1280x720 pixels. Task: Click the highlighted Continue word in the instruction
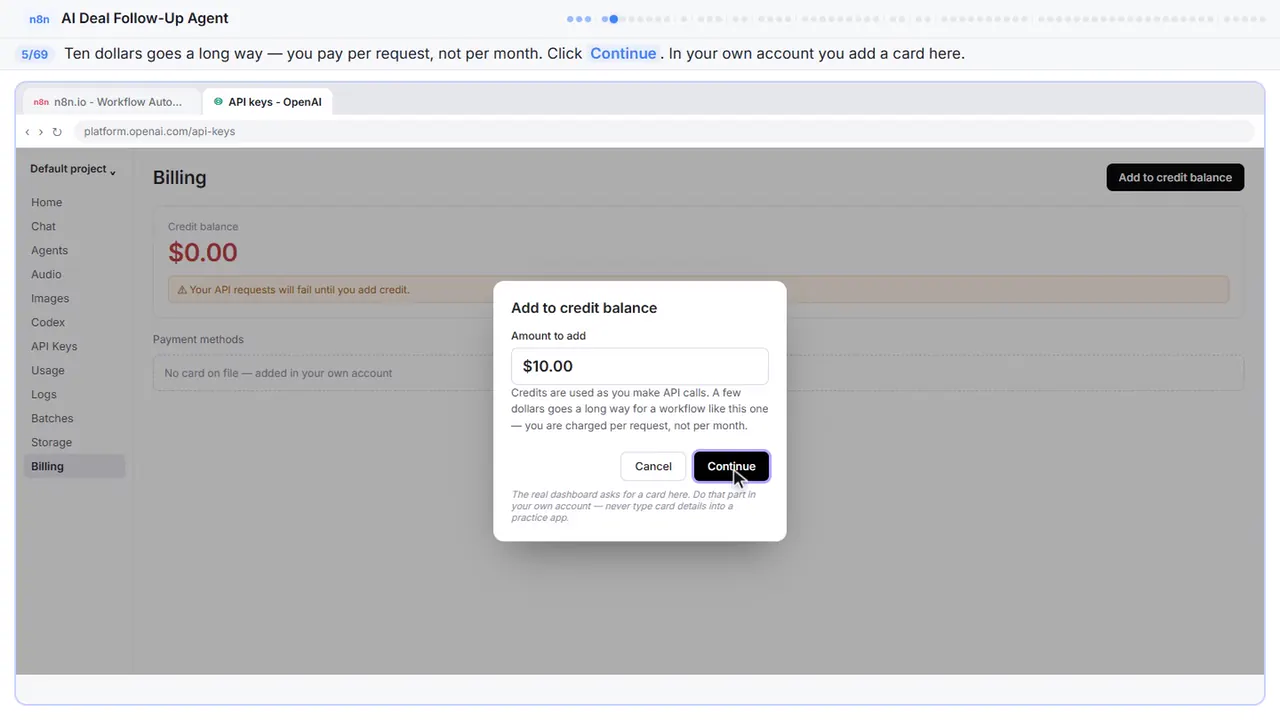click(623, 54)
